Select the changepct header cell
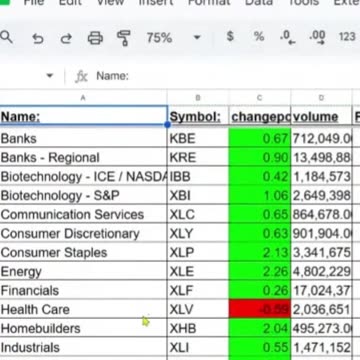 [x=260, y=116]
